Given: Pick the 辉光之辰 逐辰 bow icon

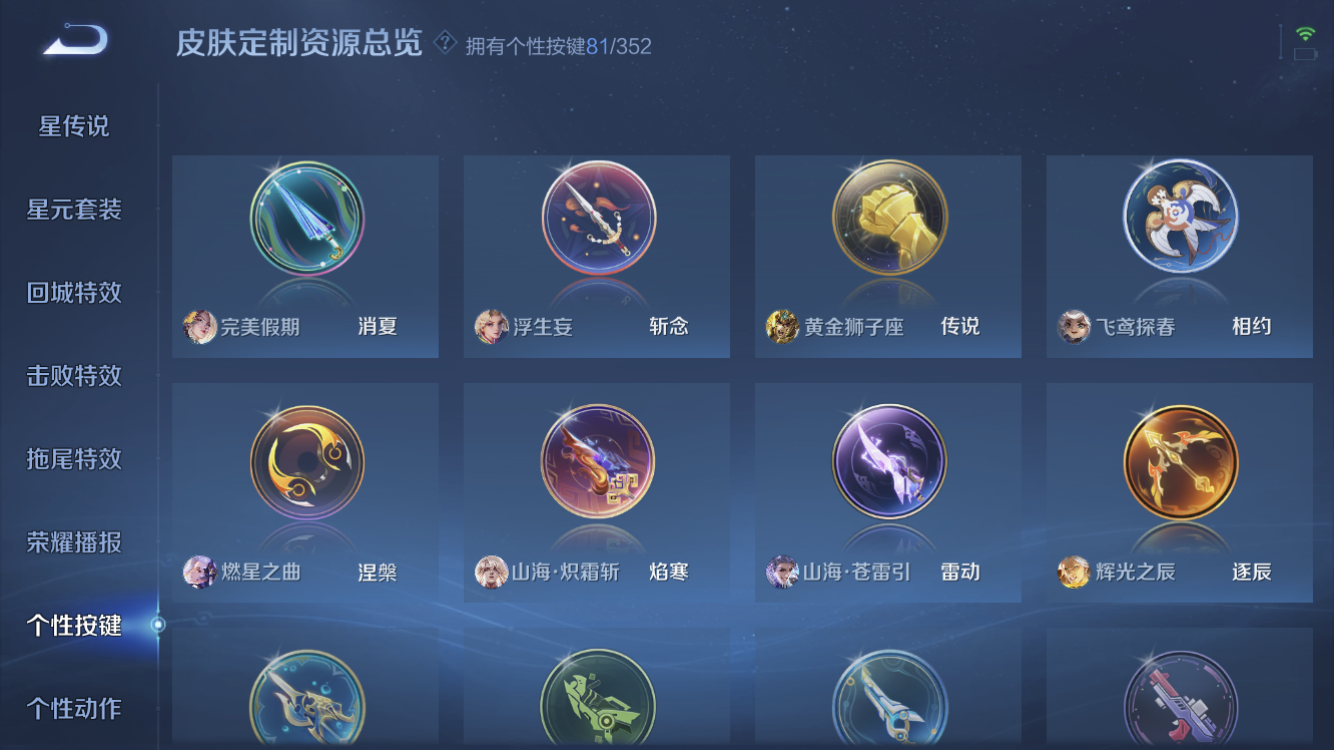Looking at the screenshot, I should (1181, 462).
